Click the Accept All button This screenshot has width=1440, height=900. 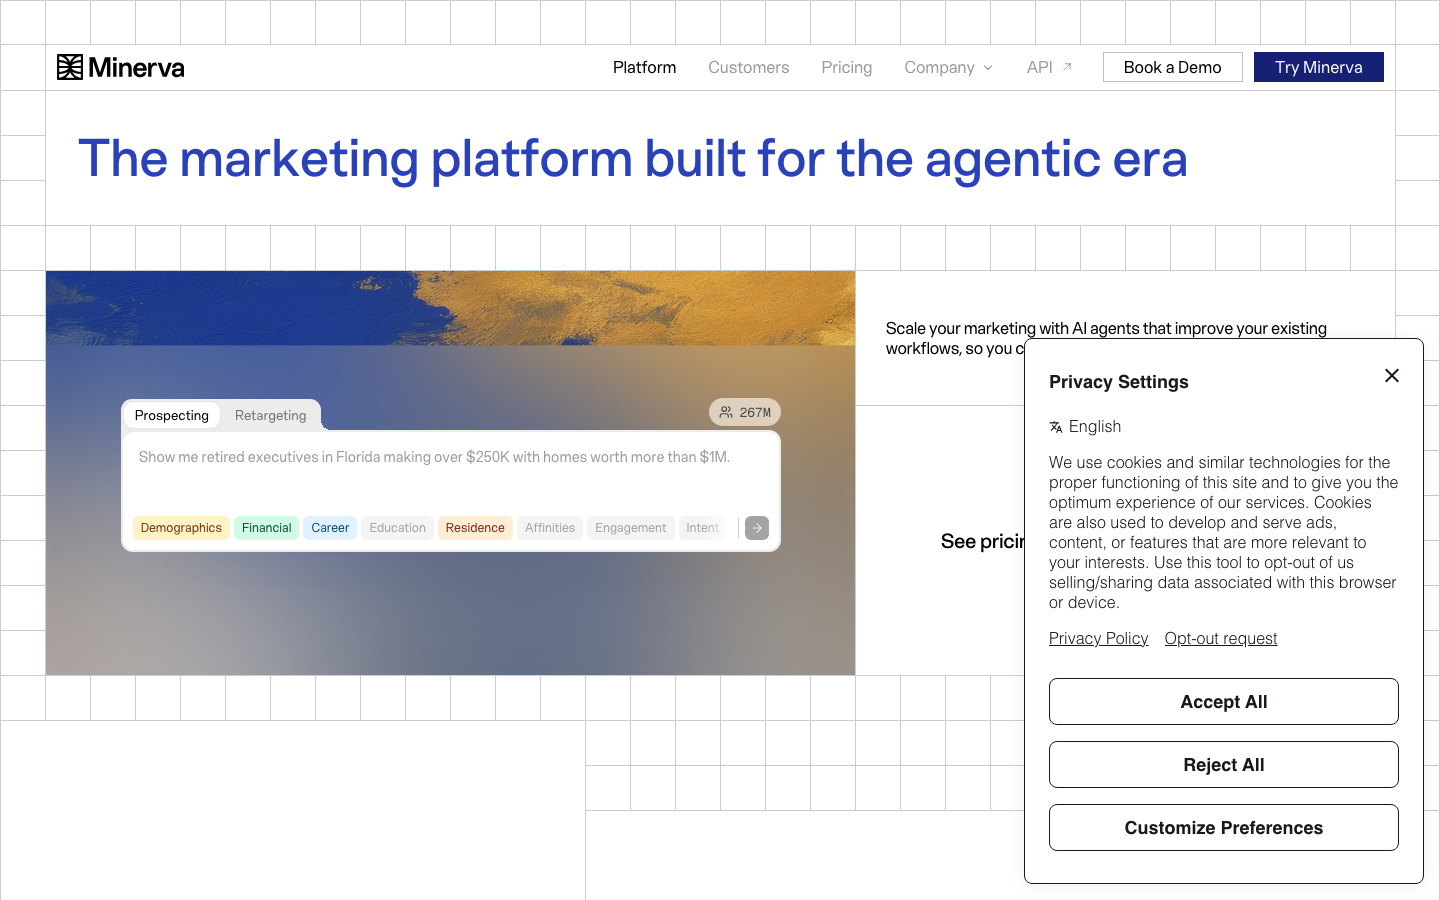[1224, 702]
